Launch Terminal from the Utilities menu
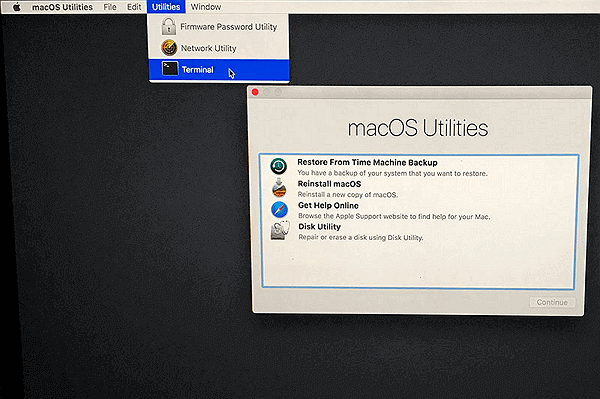Image resolution: width=600 pixels, height=399 pixels. (x=218, y=70)
